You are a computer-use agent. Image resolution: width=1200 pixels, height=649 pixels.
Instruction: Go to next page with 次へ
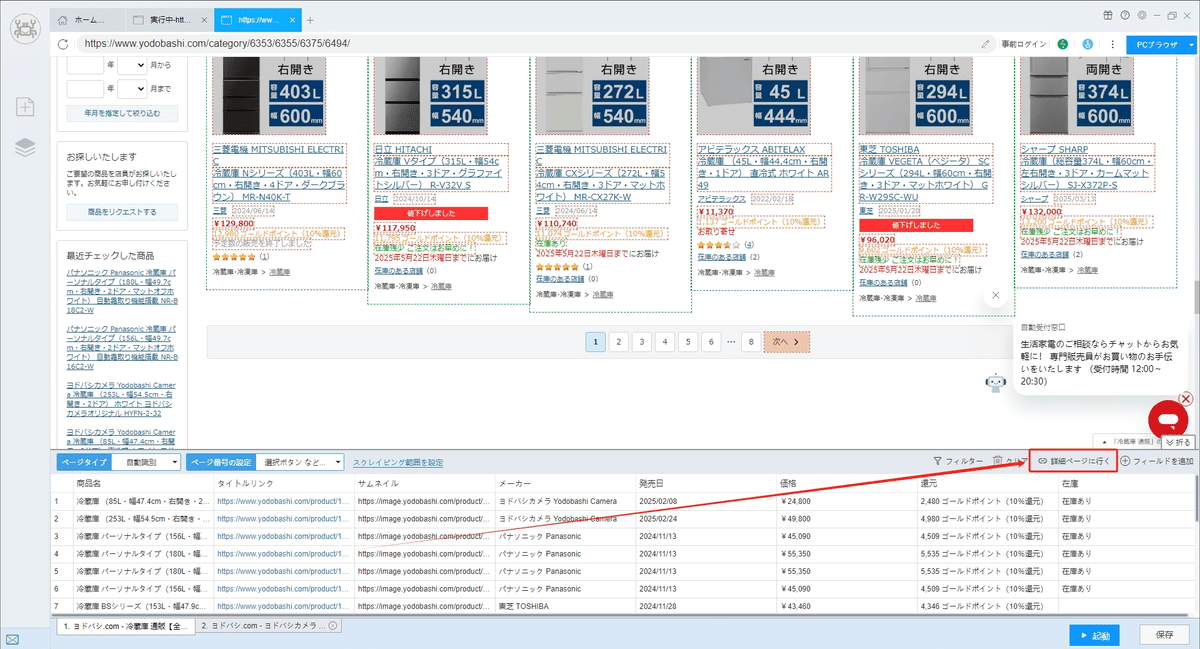[786, 342]
